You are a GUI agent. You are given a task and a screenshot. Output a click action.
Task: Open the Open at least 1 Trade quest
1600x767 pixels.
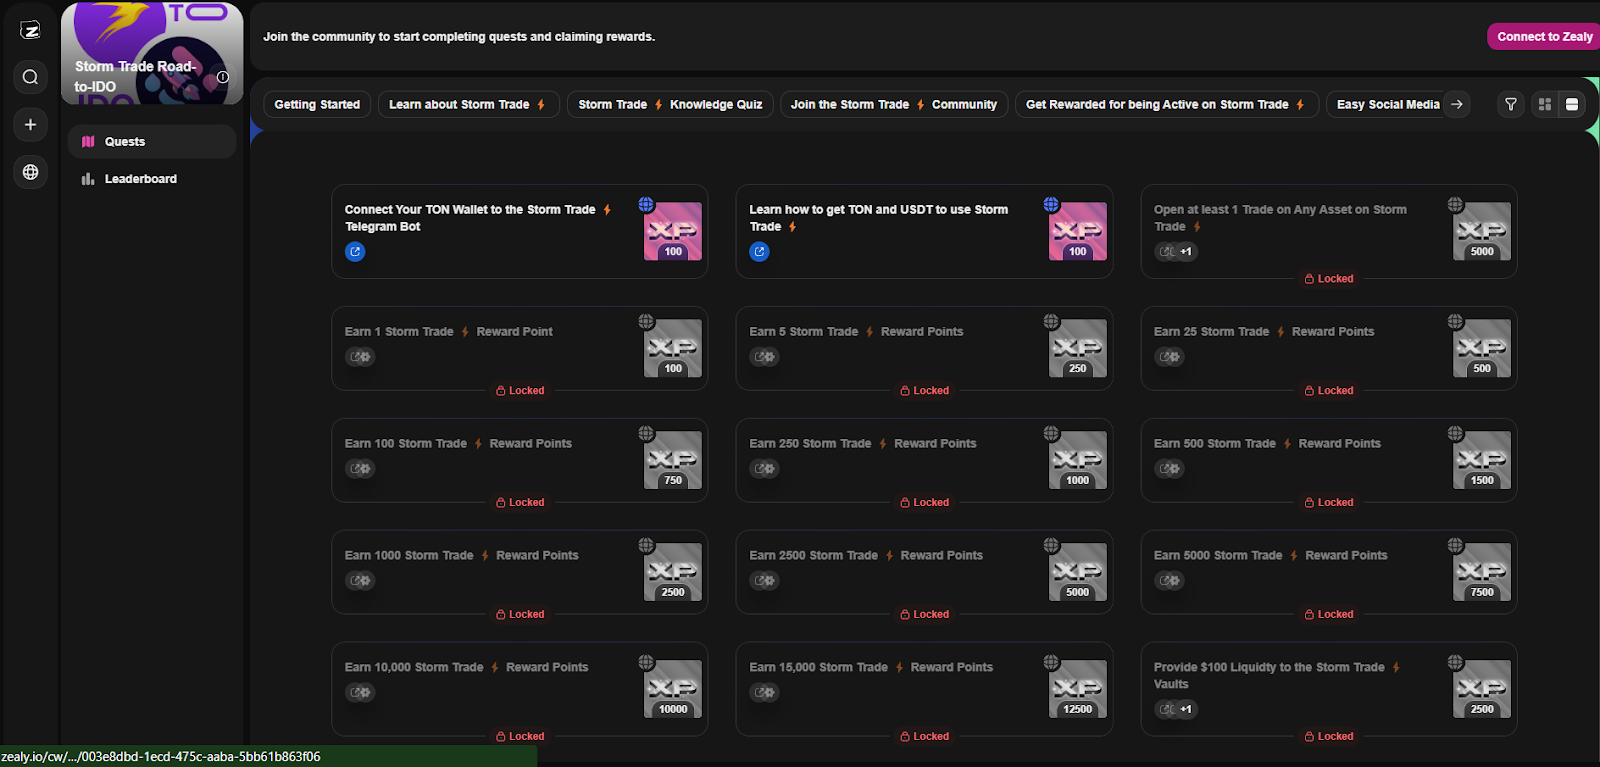pos(1280,218)
